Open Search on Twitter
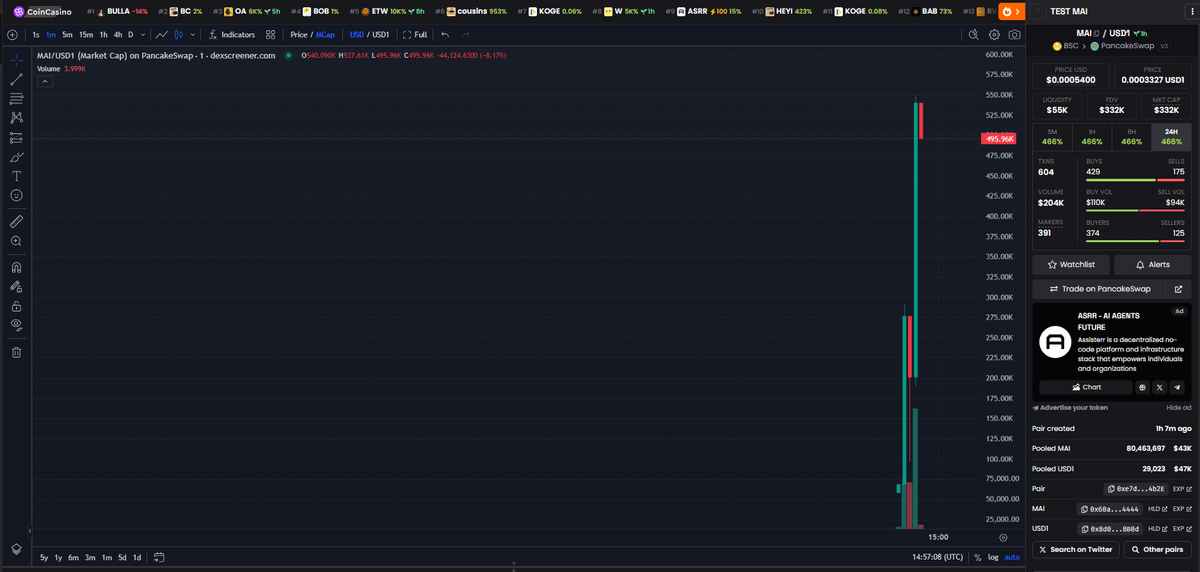 [x=1075, y=550]
